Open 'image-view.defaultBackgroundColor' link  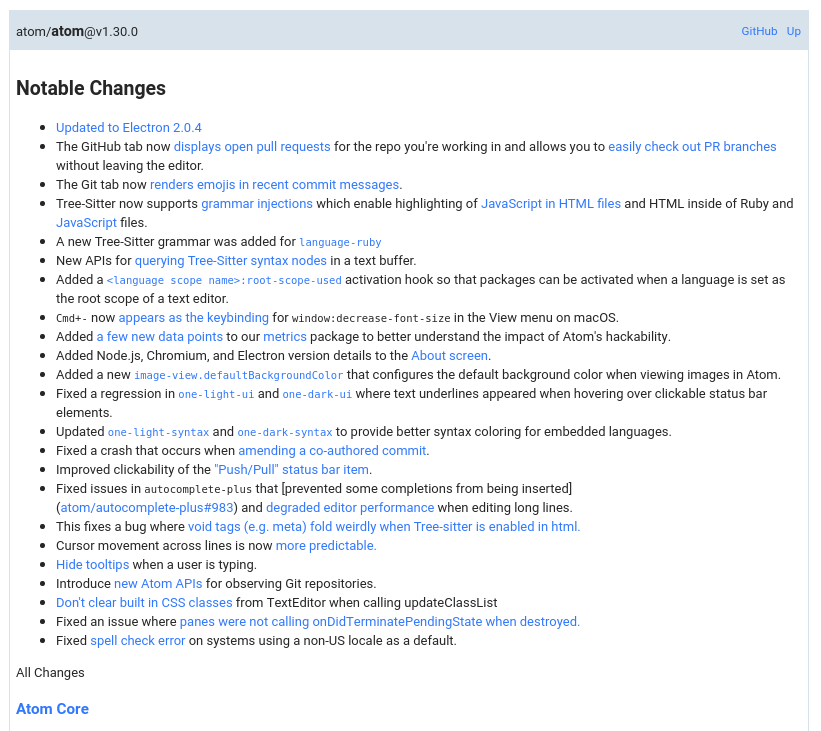pyautogui.click(x=239, y=375)
